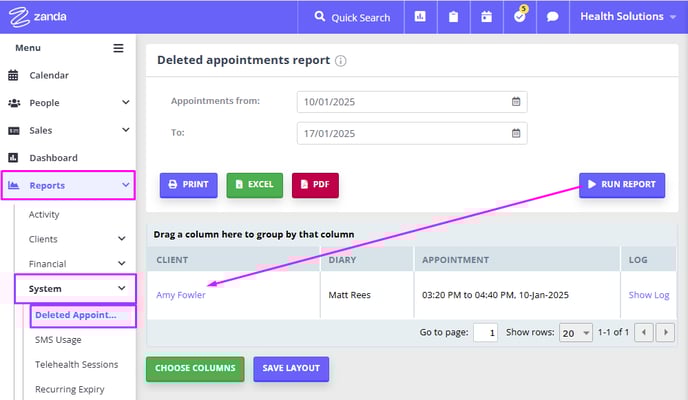Expand the Clients reports chevron
The height and width of the screenshot is (400, 688).
pos(122,239)
